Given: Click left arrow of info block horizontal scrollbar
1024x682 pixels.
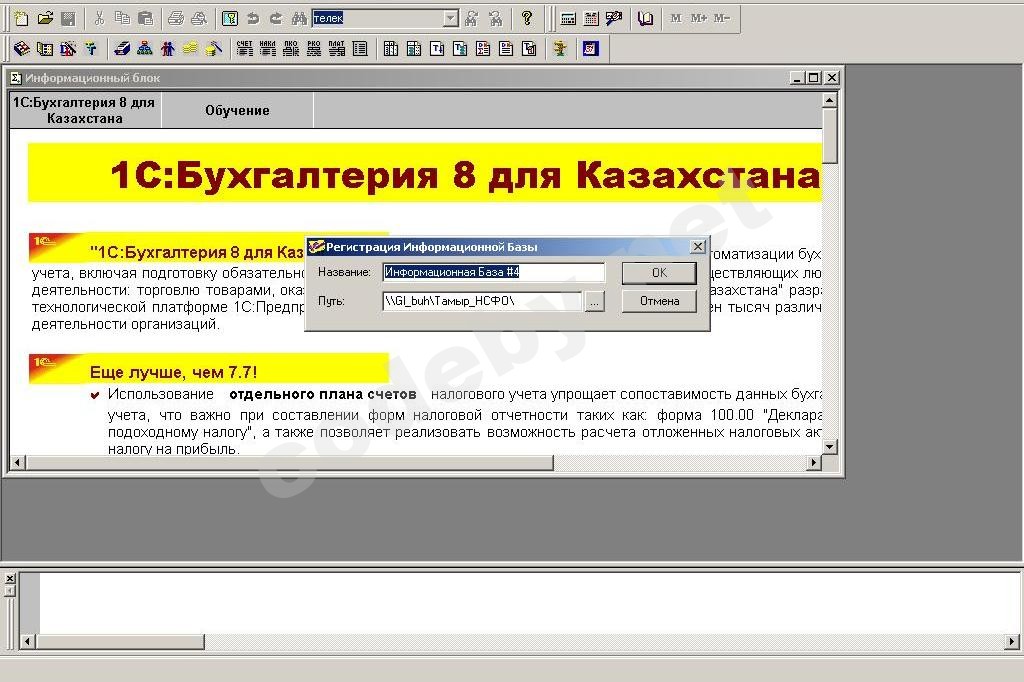Looking at the screenshot, I should [18, 463].
